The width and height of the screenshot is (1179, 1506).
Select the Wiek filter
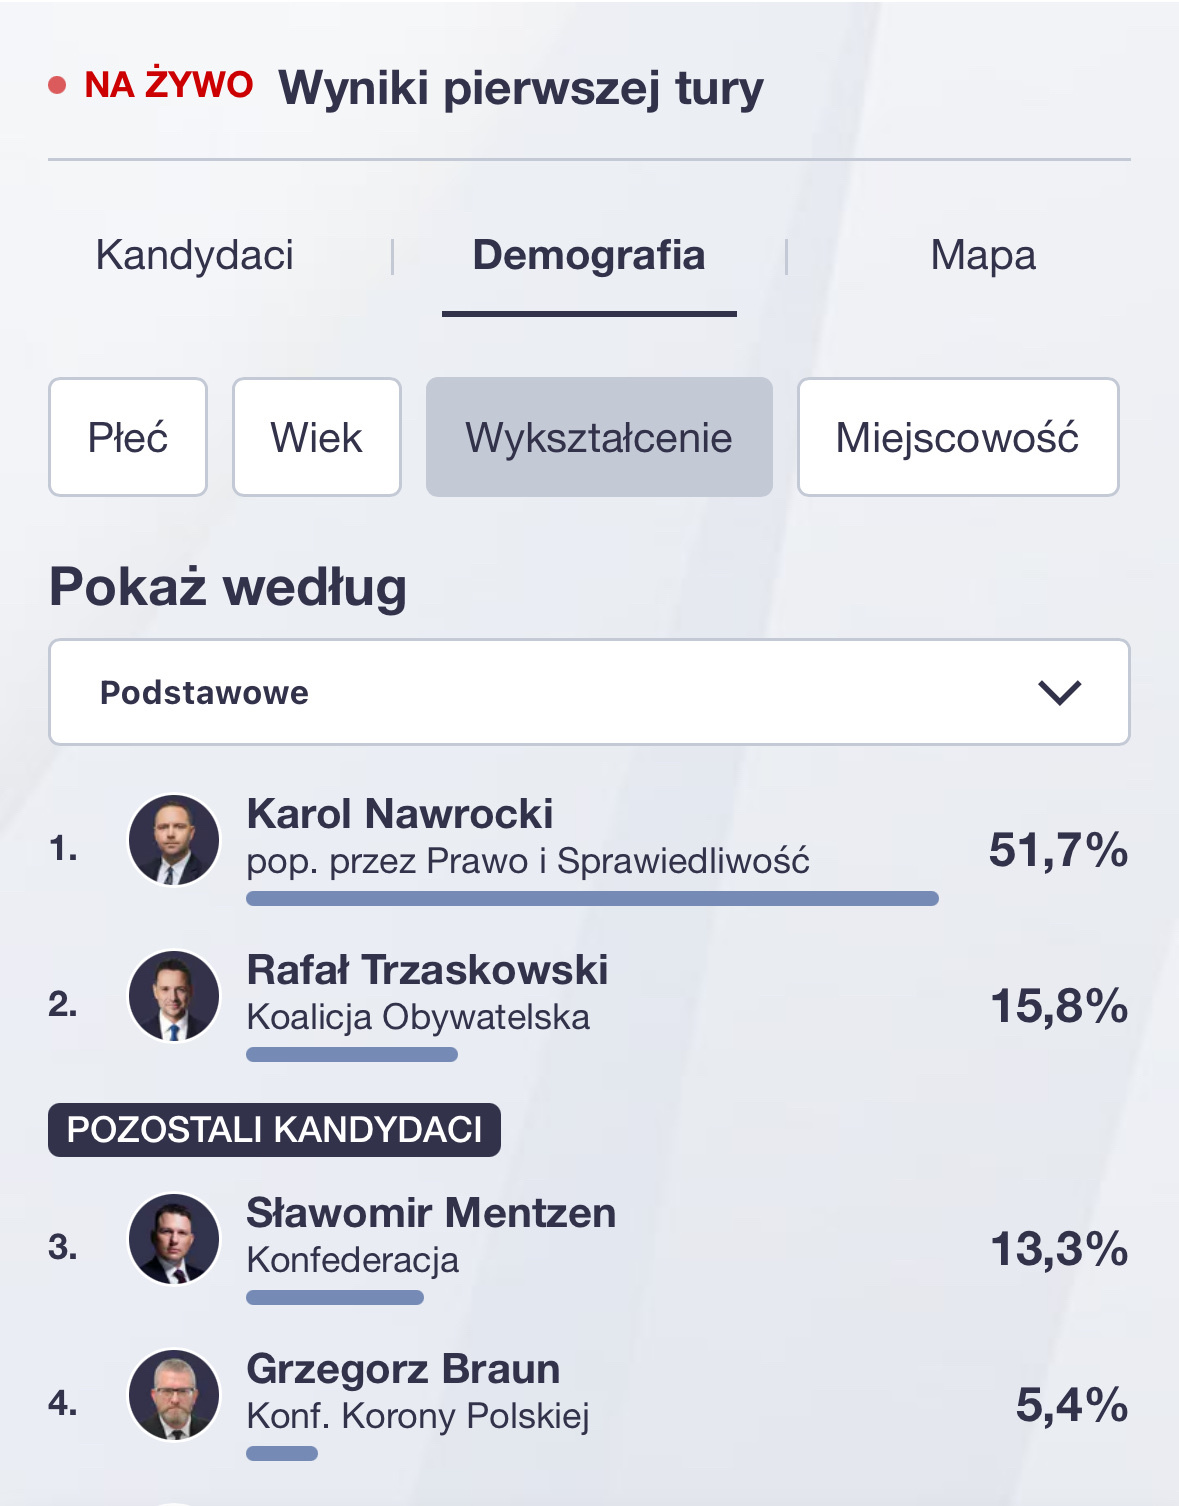pos(316,437)
